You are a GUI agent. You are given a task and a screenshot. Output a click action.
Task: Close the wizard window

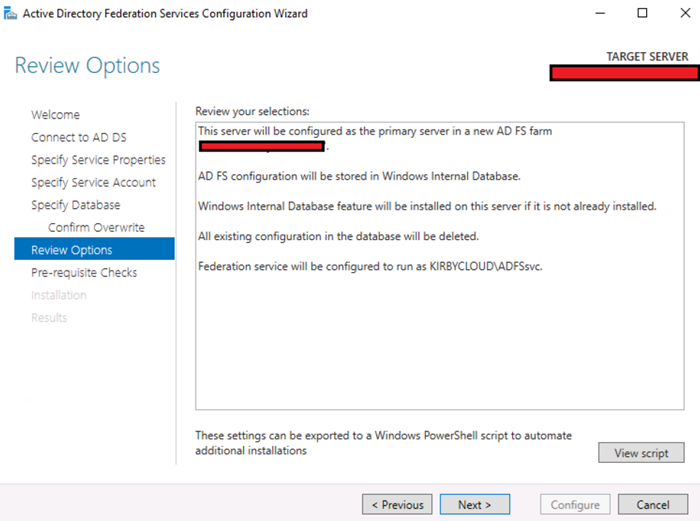click(685, 13)
